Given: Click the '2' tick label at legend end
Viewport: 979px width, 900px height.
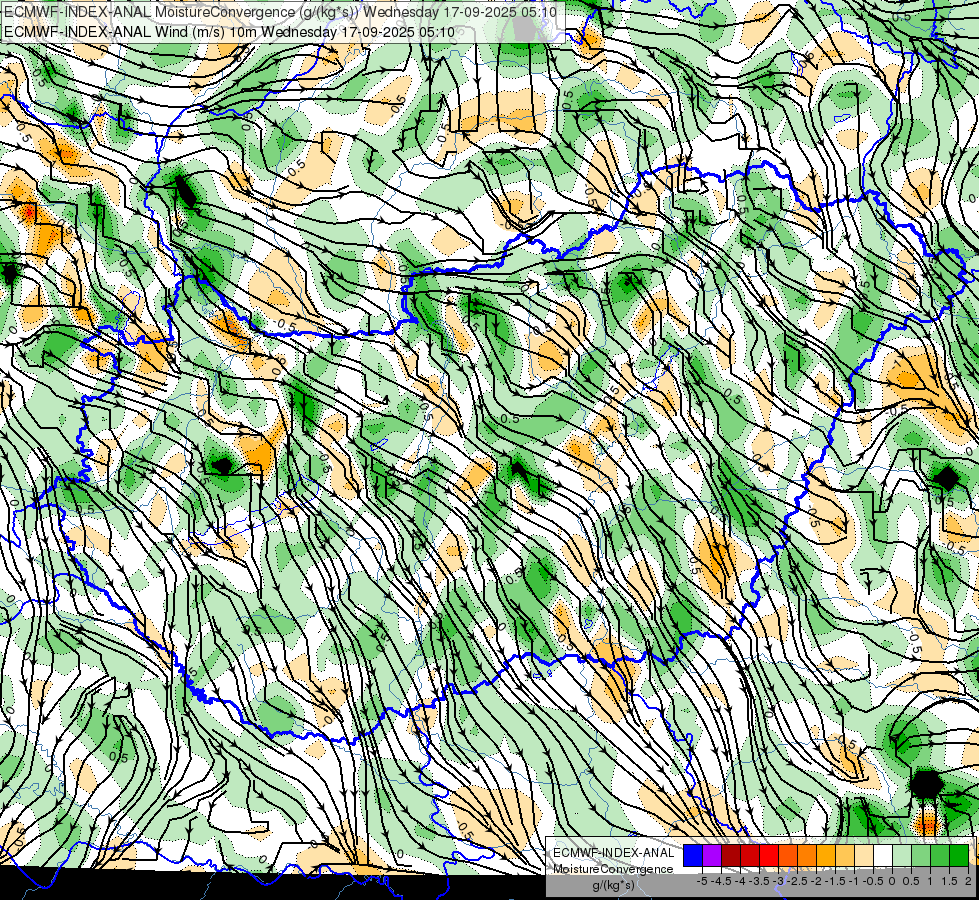Looking at the screenshot, I should coord(968,881).
